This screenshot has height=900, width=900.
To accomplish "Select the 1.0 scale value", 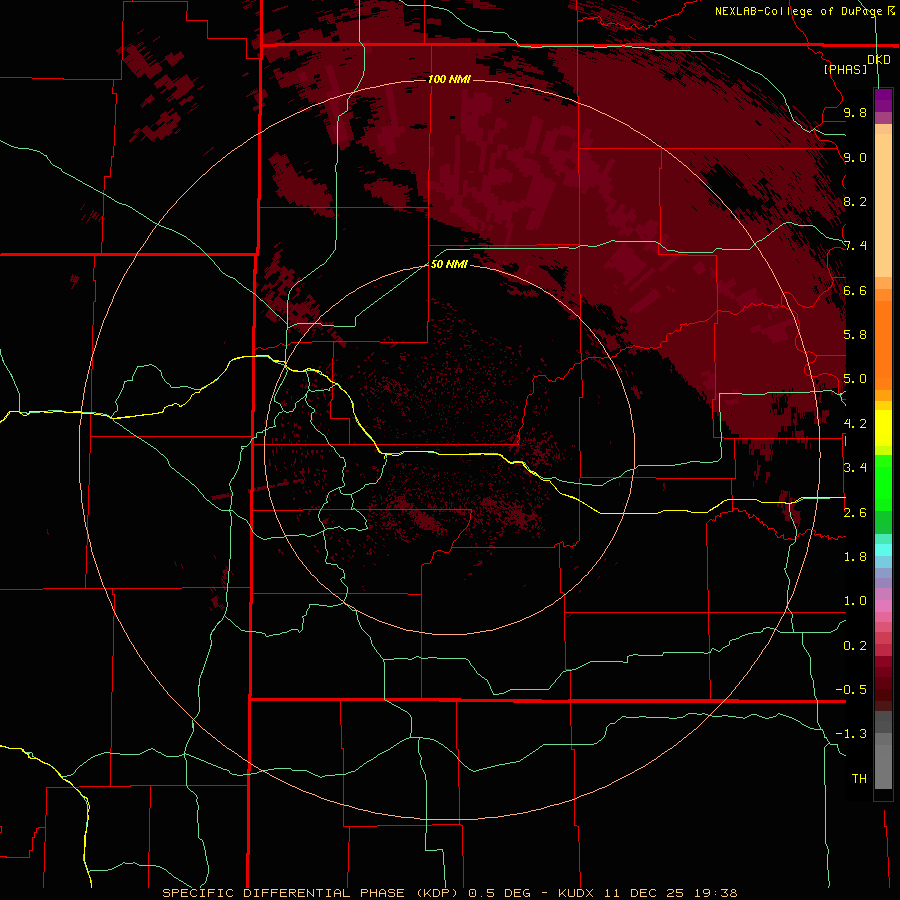I will [855, 601].
